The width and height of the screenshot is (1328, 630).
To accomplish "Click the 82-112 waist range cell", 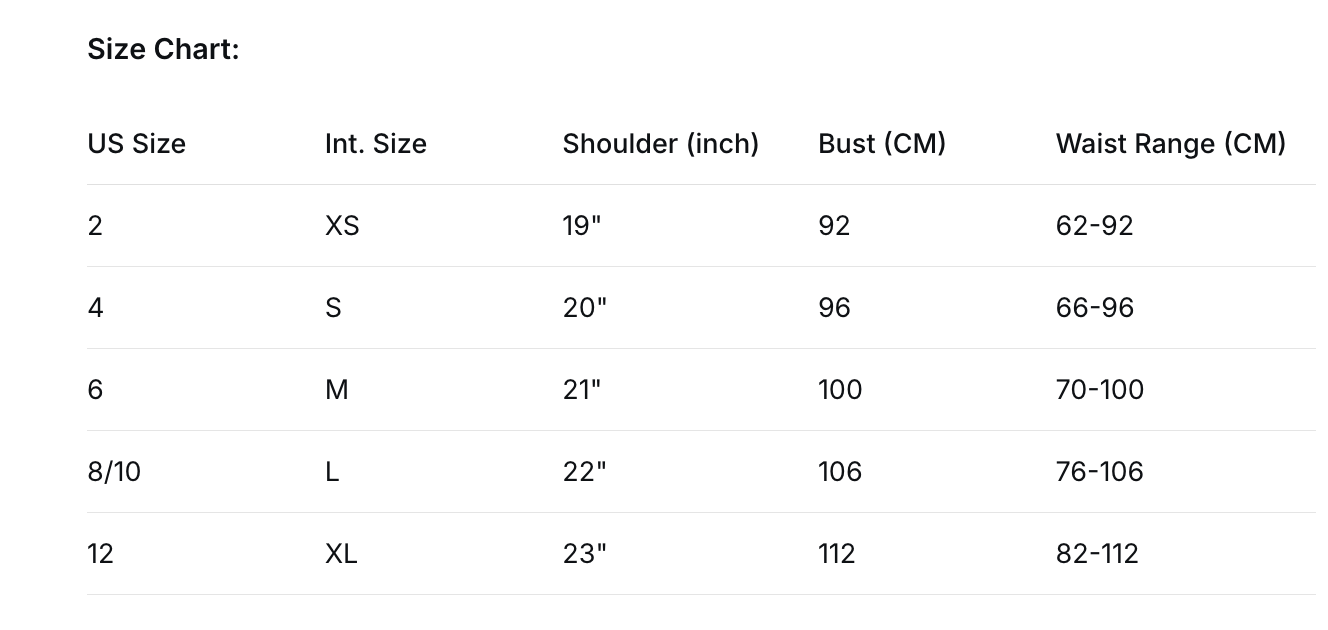I will pos(1097,554).
